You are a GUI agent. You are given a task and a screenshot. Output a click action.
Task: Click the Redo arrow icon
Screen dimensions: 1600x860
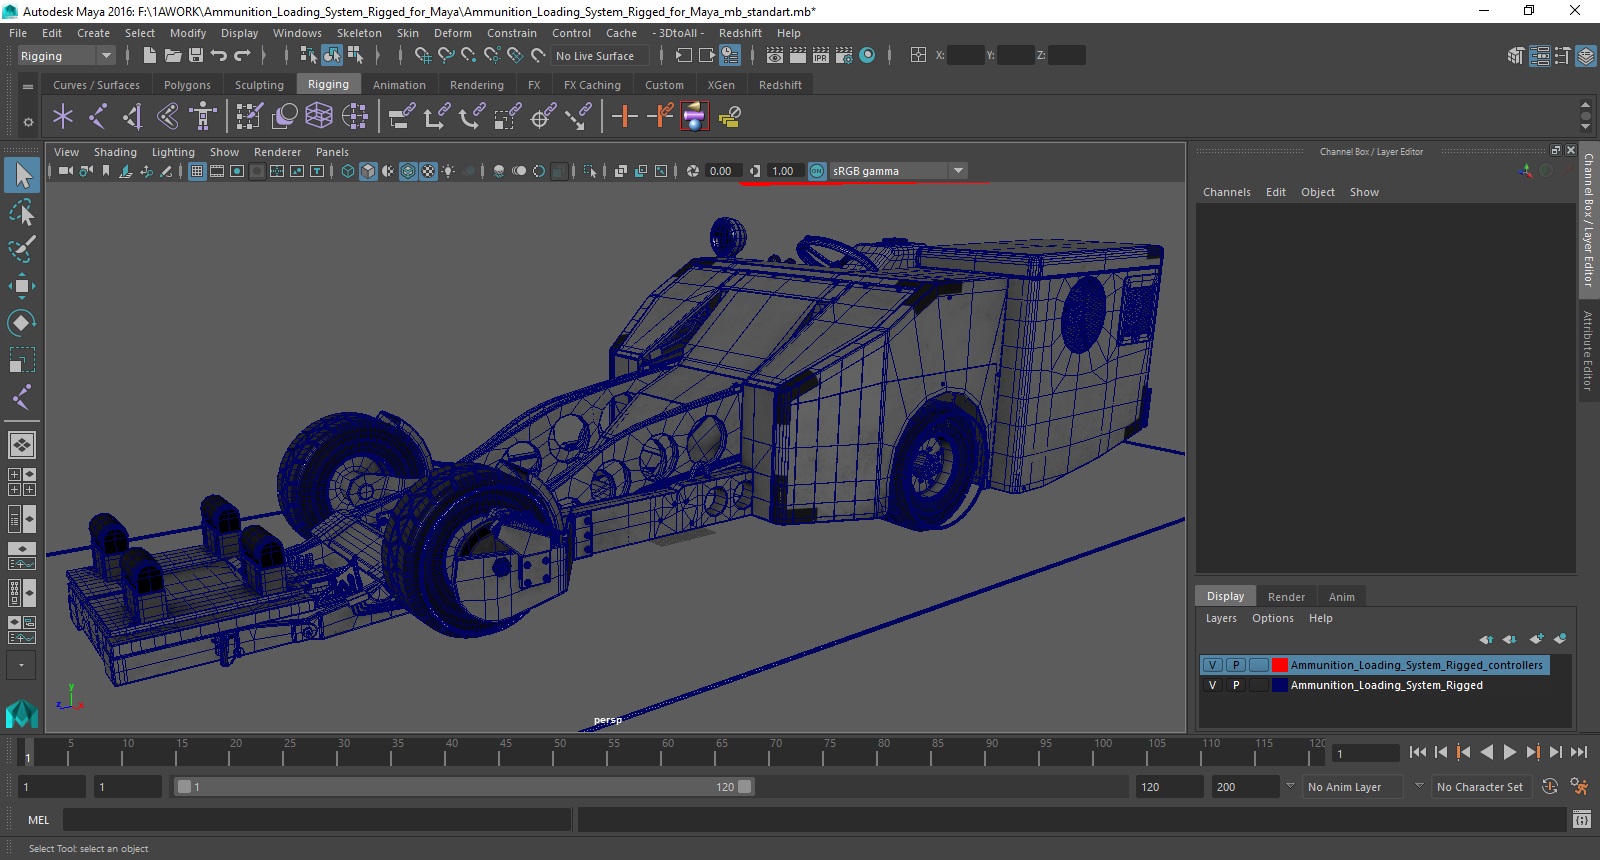pos(242,56)
